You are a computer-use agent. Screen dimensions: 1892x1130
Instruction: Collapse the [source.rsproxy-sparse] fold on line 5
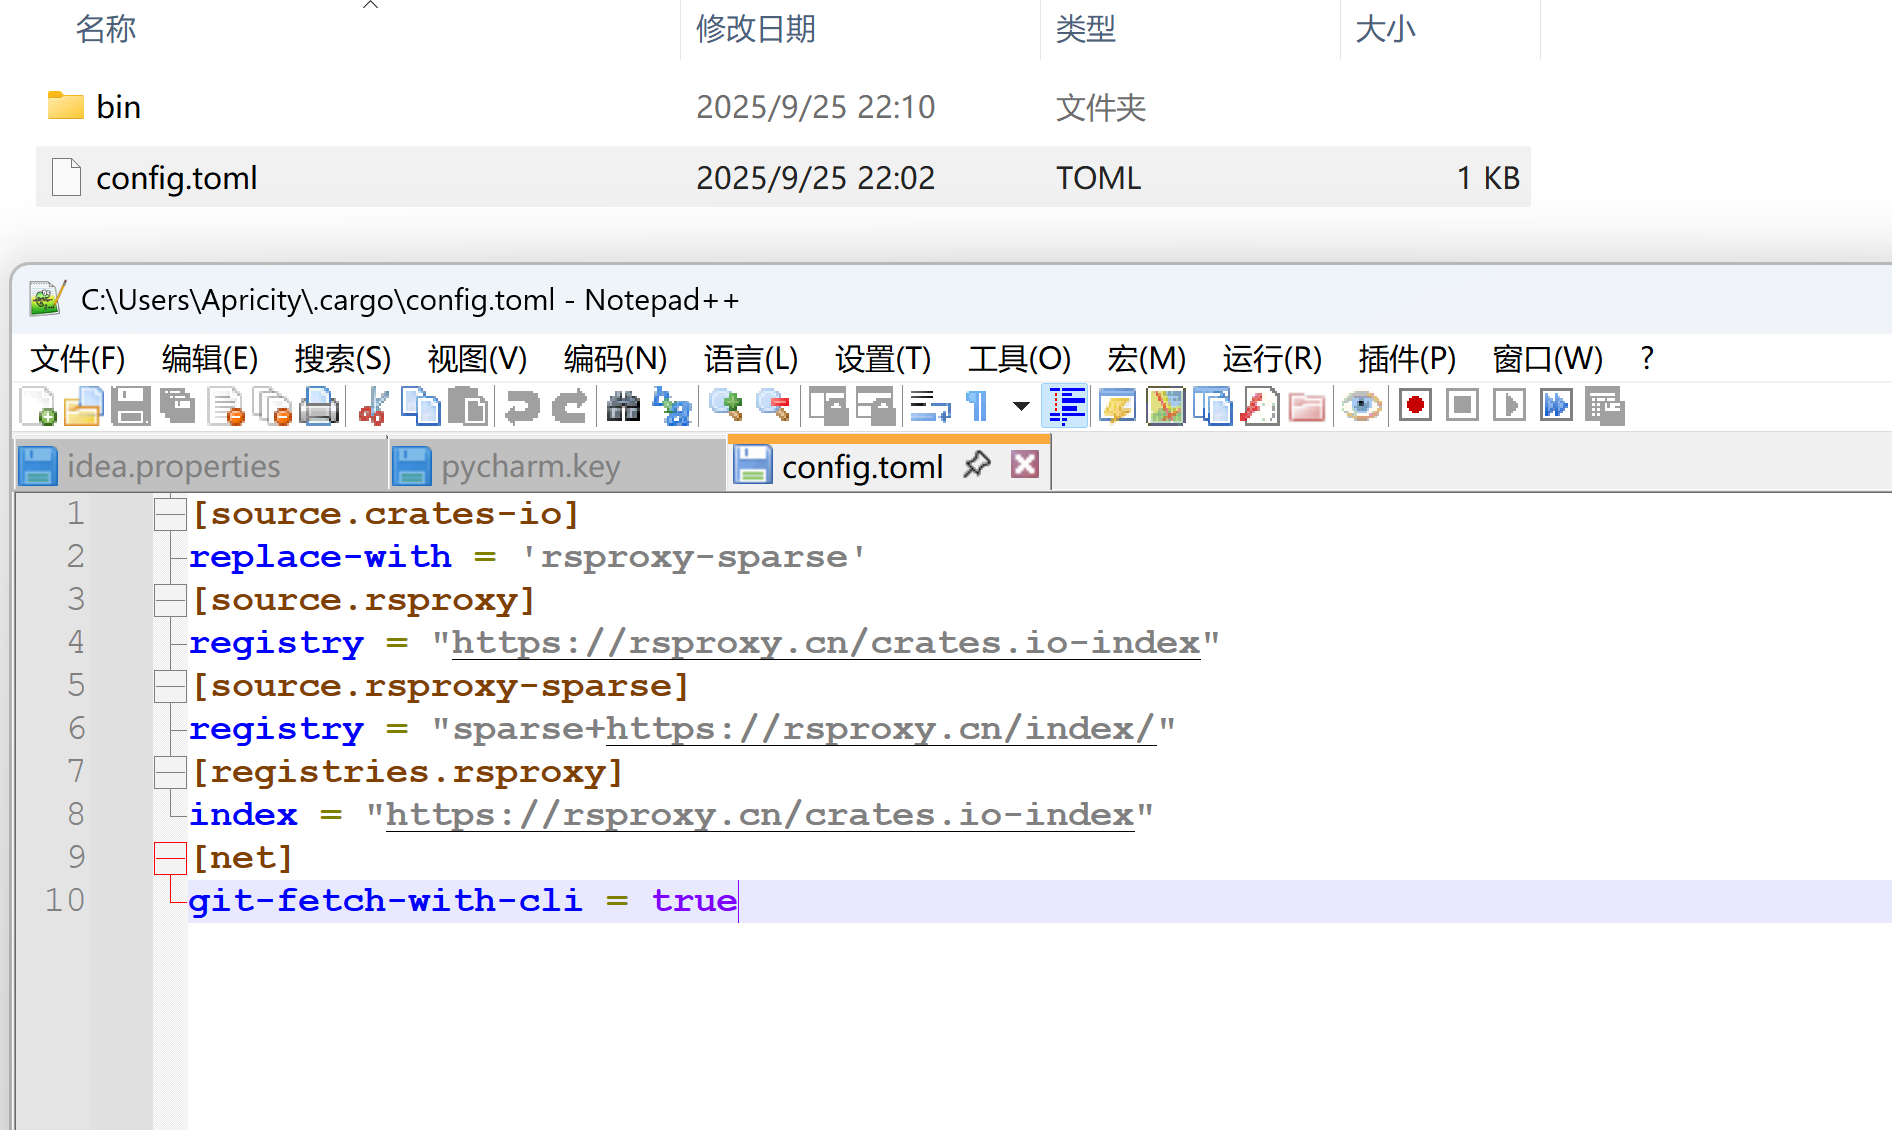coord(170,686)
